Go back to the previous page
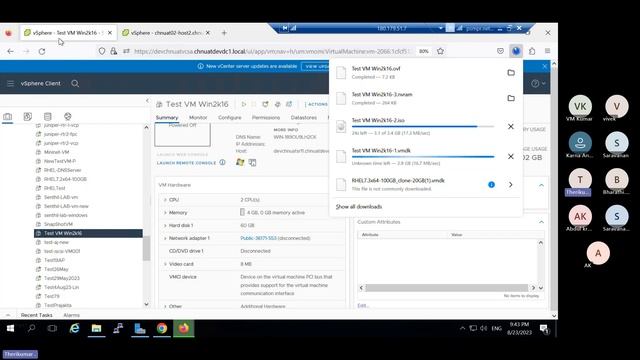 tap(11, 51)
